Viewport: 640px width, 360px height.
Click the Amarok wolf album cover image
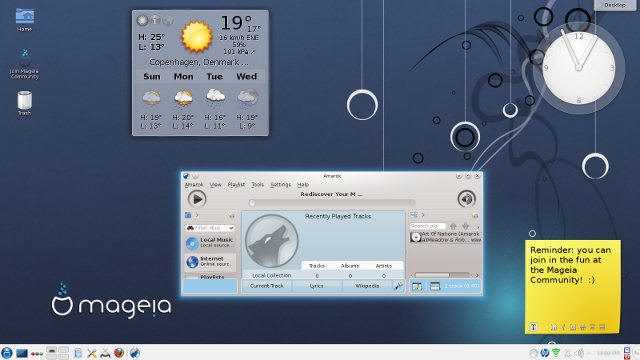(x=271, y=241)
